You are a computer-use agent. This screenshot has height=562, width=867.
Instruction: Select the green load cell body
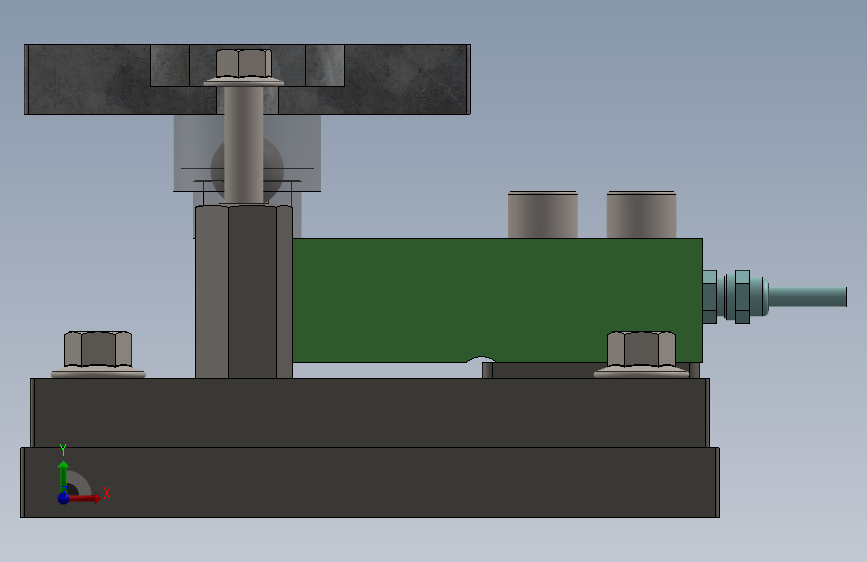pyautogui.click(x=497, y=300)
